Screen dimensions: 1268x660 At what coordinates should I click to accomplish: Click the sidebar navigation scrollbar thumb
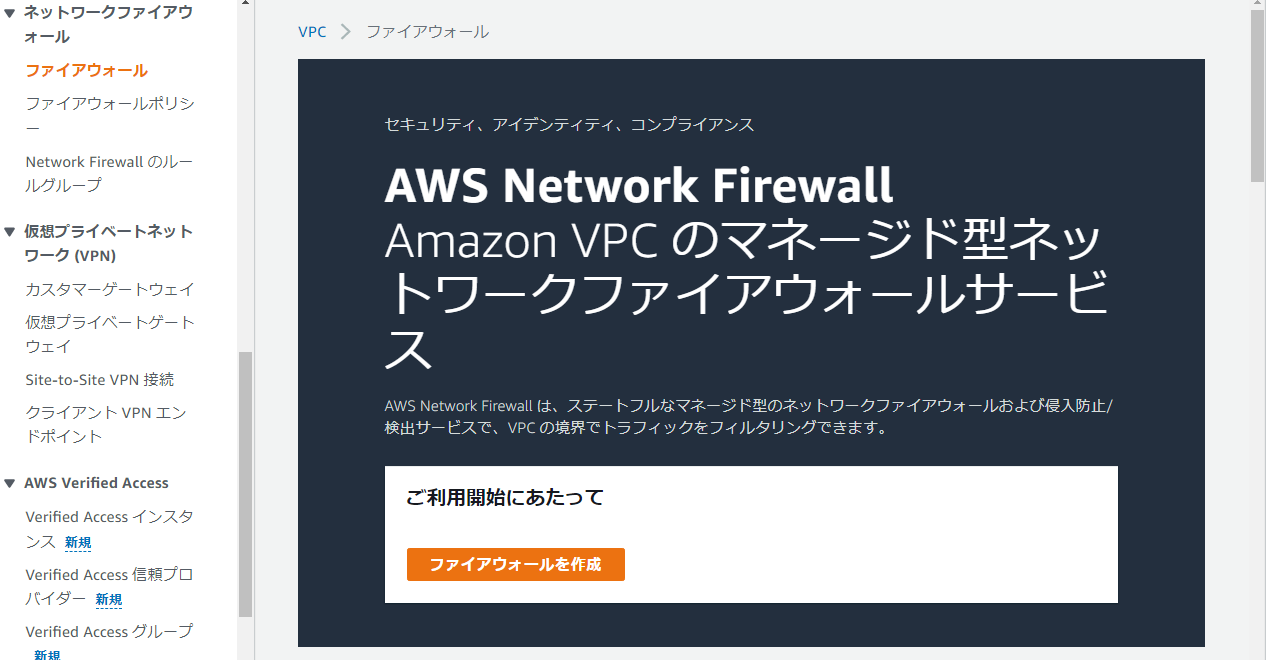click(246, 484)
